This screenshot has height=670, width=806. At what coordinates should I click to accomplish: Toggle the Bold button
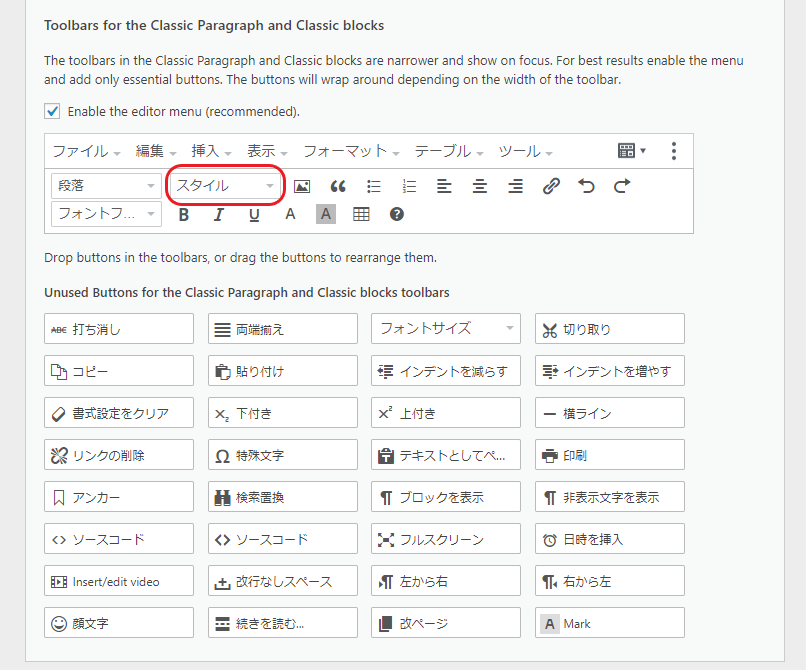184,214
